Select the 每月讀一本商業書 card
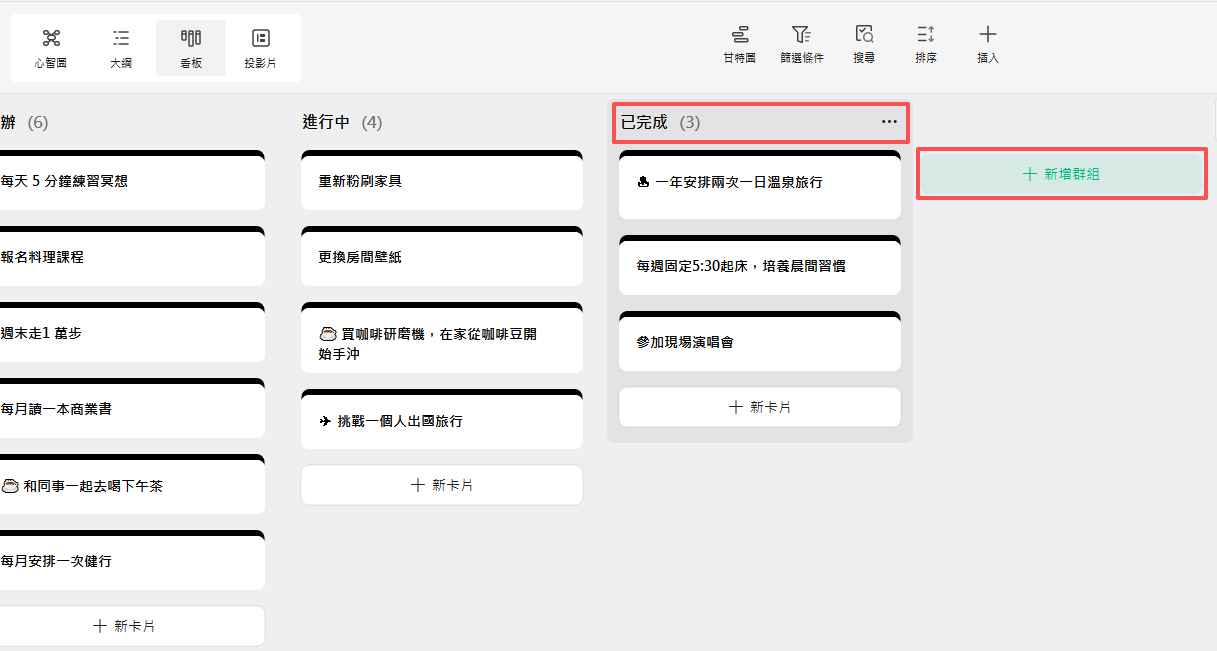The width and height of the screenshot is (1217, 651). [133, 408]
